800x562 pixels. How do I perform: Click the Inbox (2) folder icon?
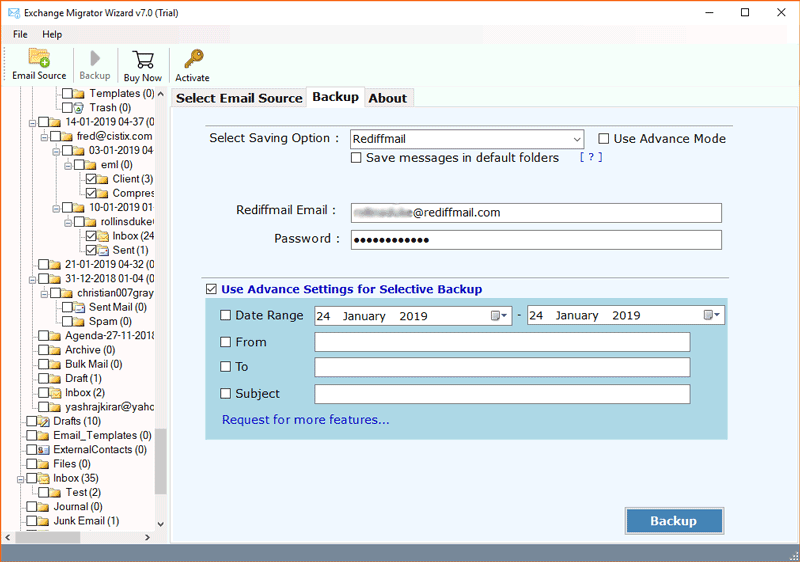tap(56, 393)
